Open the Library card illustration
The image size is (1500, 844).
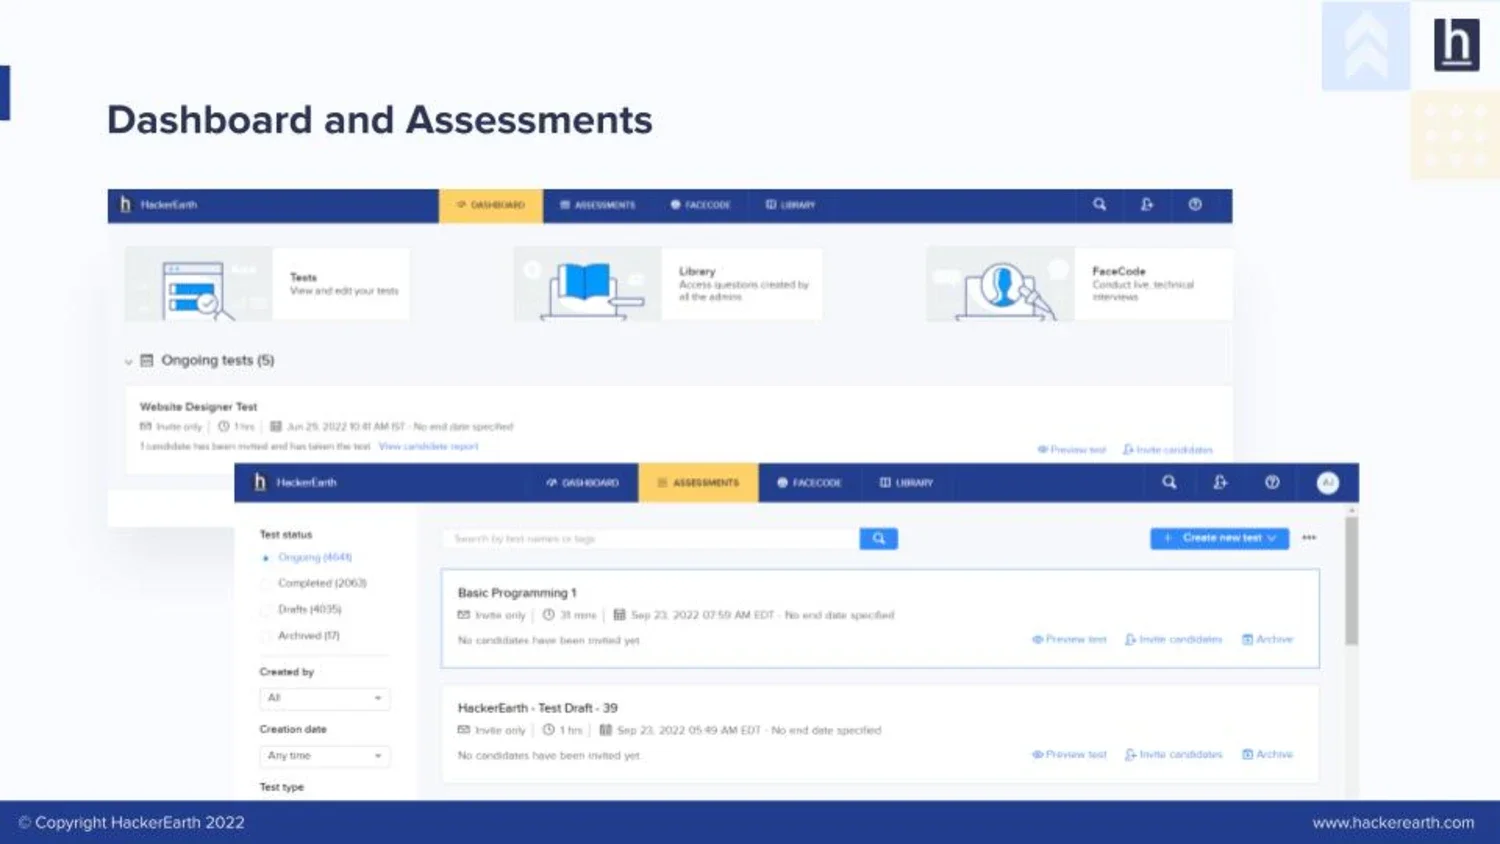point(587,284)
